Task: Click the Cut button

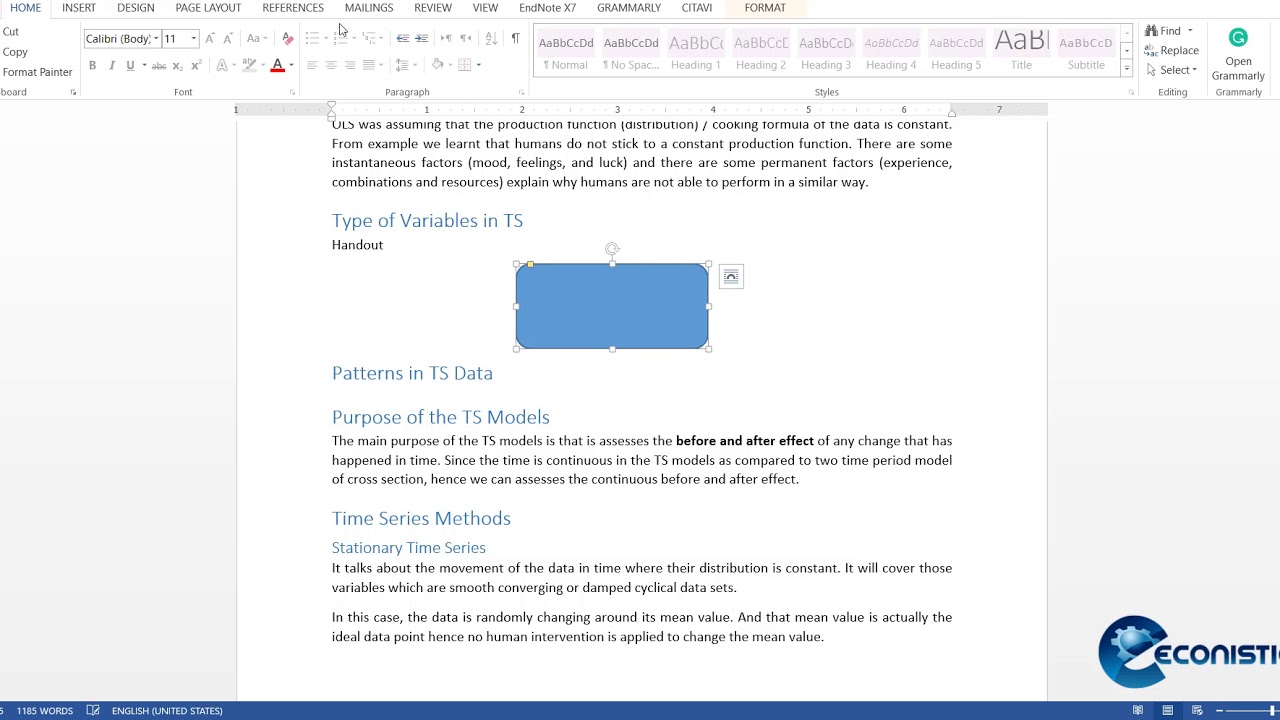Action: point(10,32)
